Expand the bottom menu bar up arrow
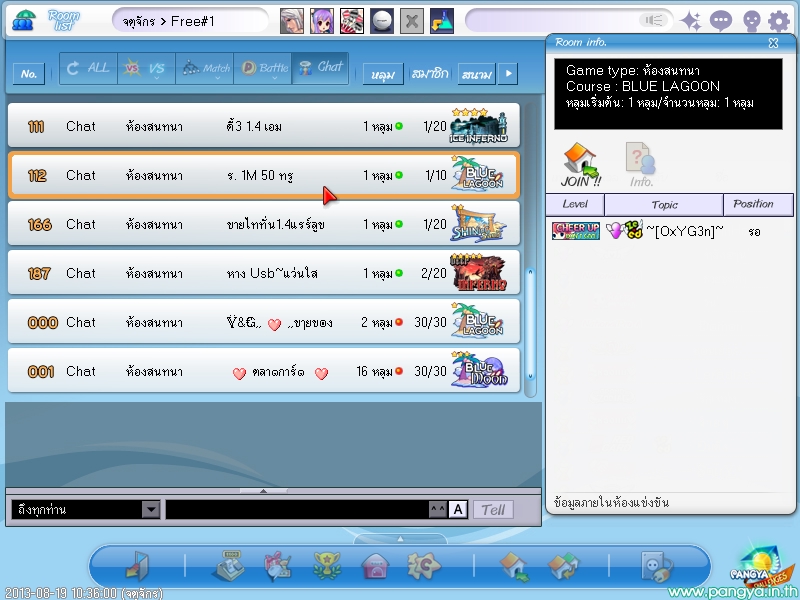The width and height of the screenshot is (800, 600). (x=400, y=539)
